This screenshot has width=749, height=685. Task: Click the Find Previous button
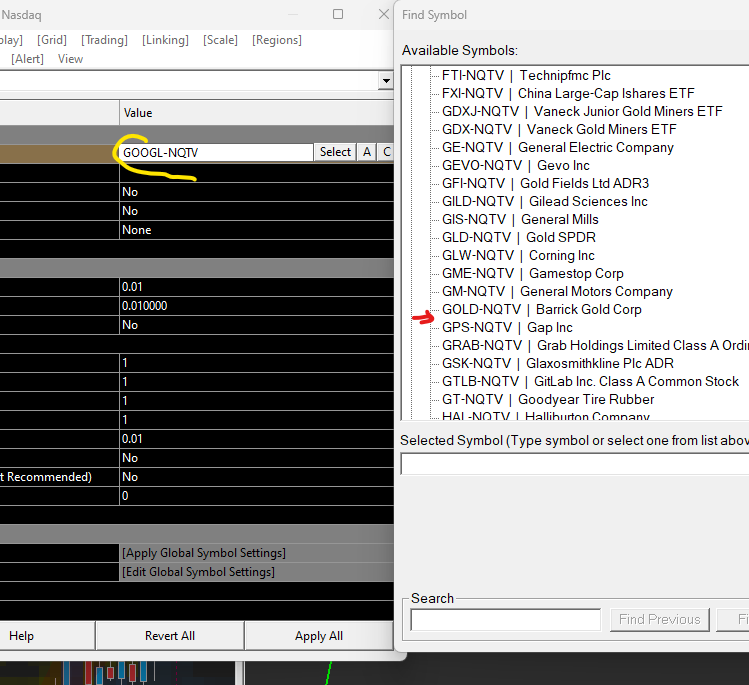click(x=660, y=620)
